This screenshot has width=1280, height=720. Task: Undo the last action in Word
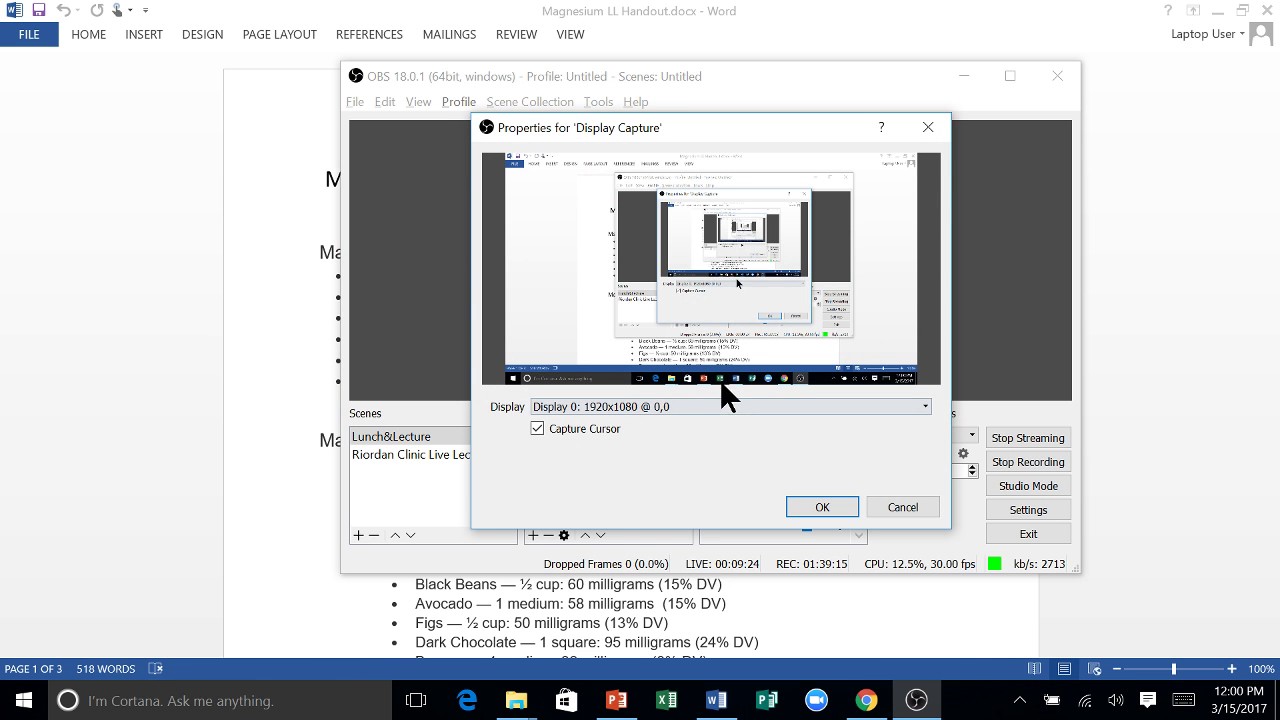64,11
